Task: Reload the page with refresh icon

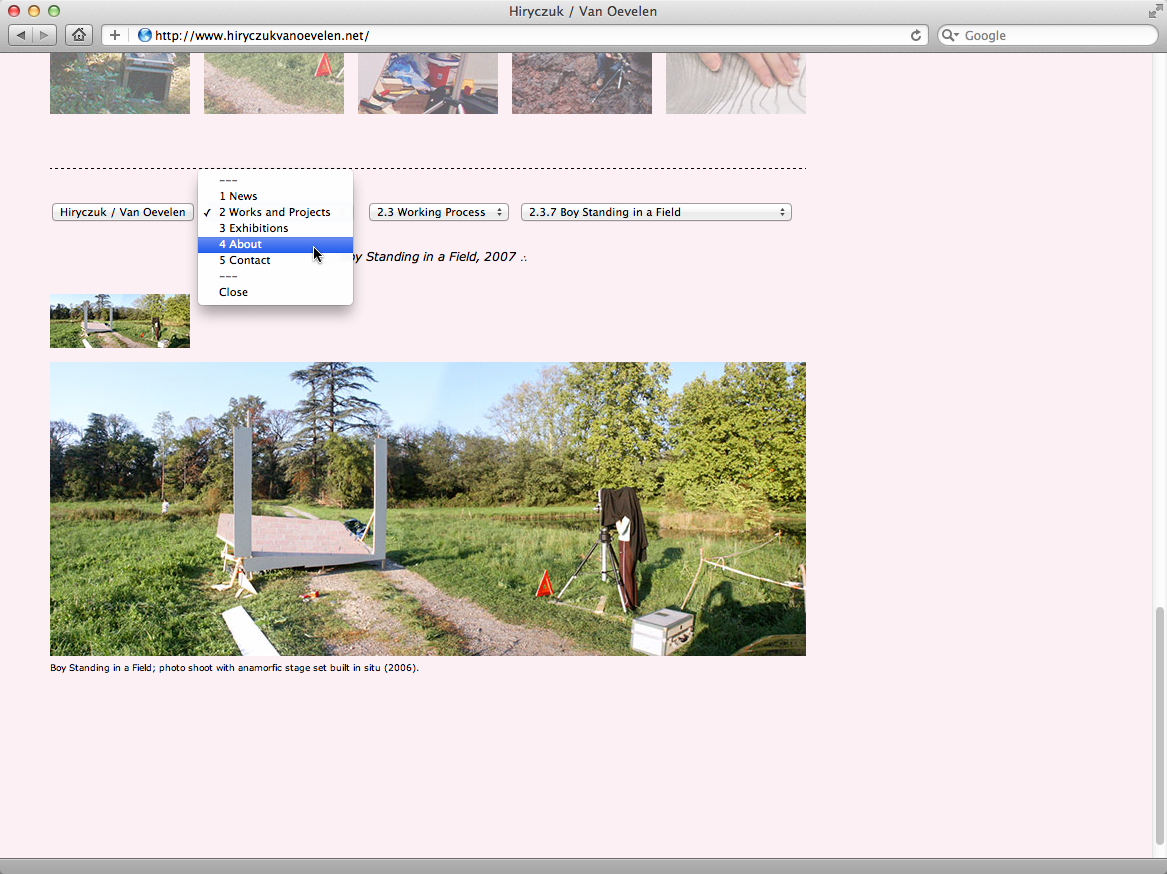Action: point(915,35)
